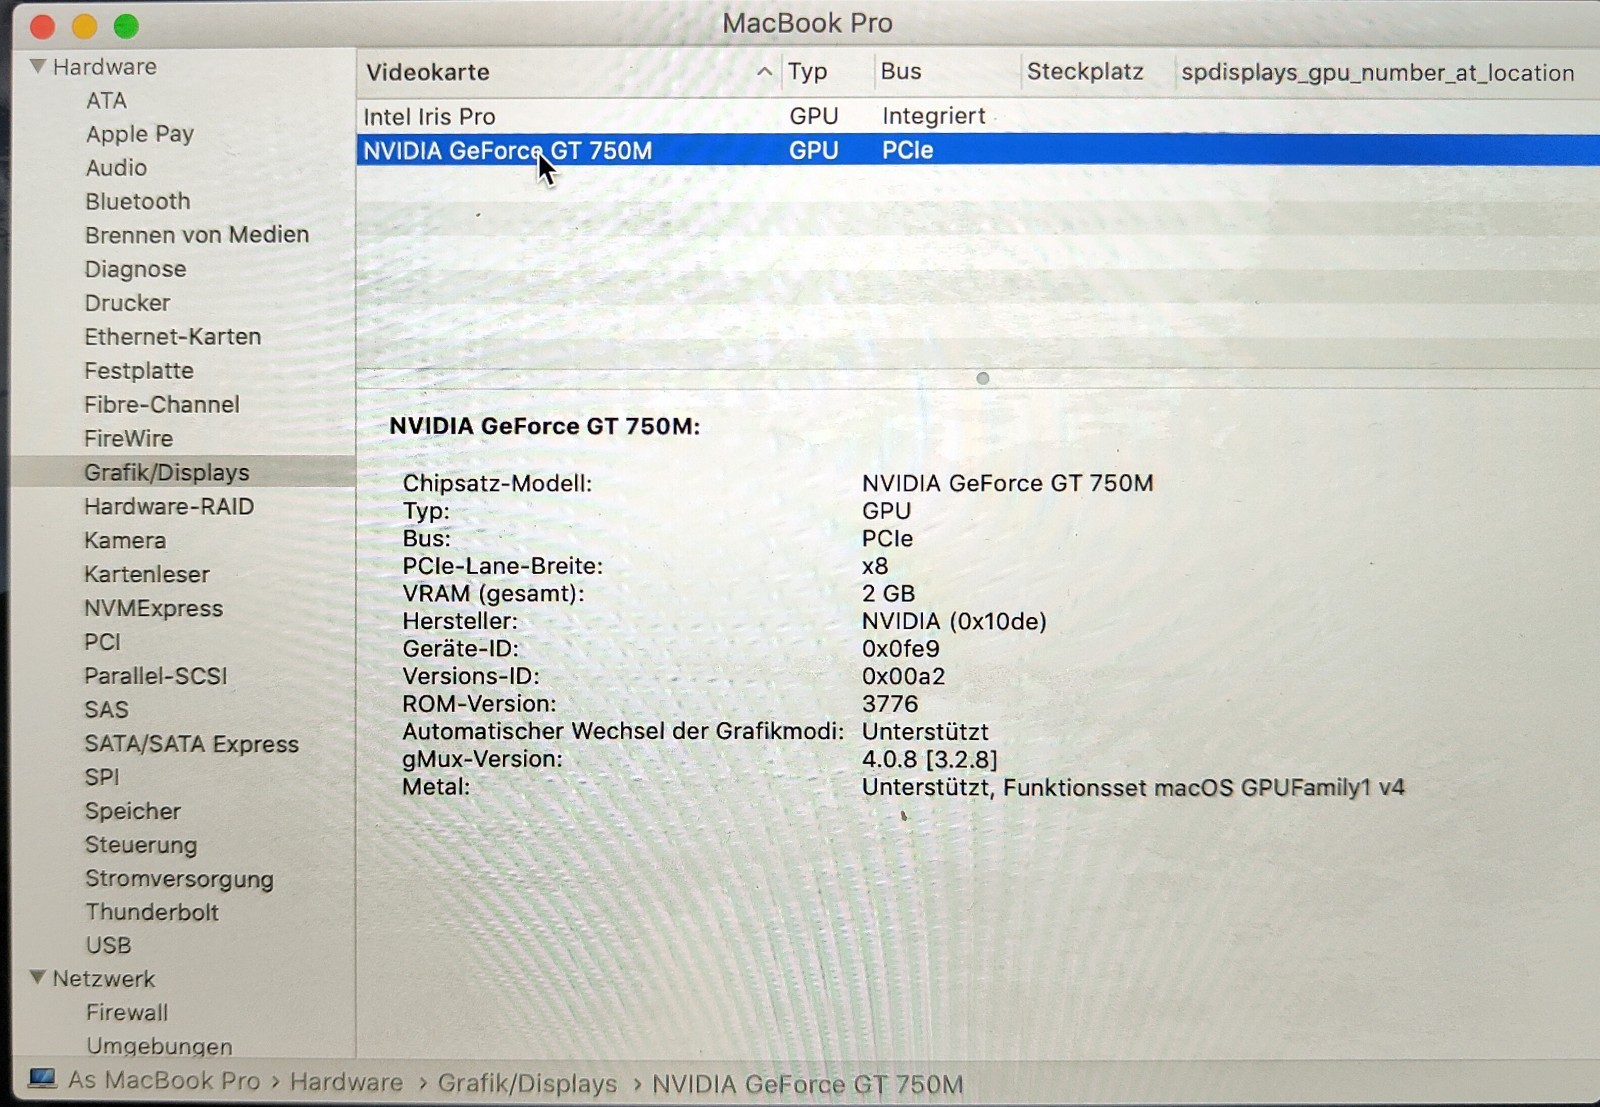Screen dimensions: 1600x1107
Task: Select Steuerung in the sidebar
Action: coord(141,845)
